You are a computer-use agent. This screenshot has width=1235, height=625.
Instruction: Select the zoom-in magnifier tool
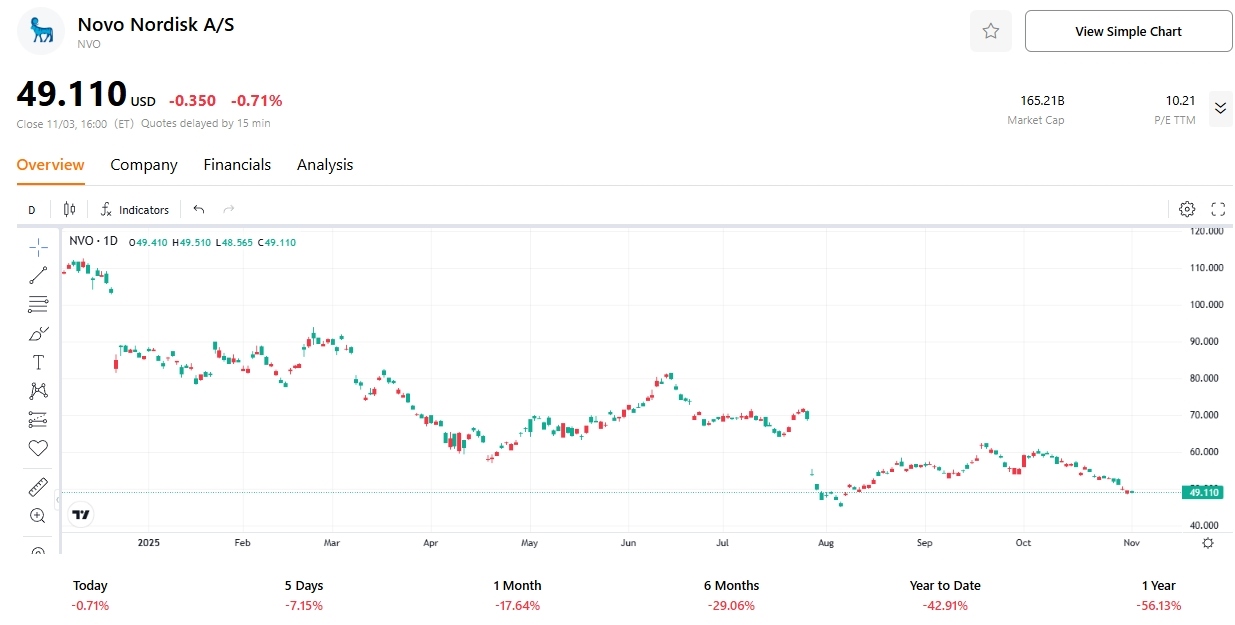point(37,515)
